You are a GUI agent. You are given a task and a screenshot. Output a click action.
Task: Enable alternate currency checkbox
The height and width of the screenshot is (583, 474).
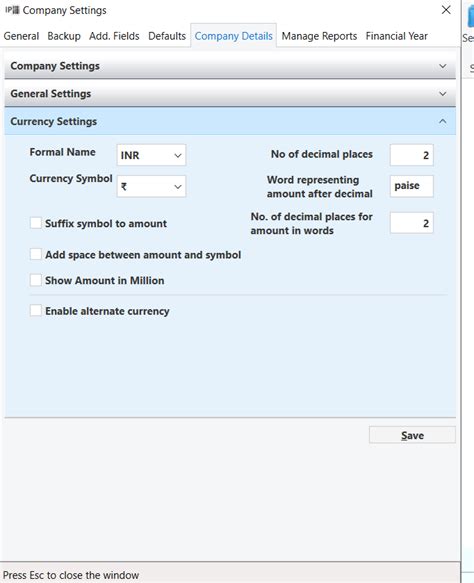point(36,310)
